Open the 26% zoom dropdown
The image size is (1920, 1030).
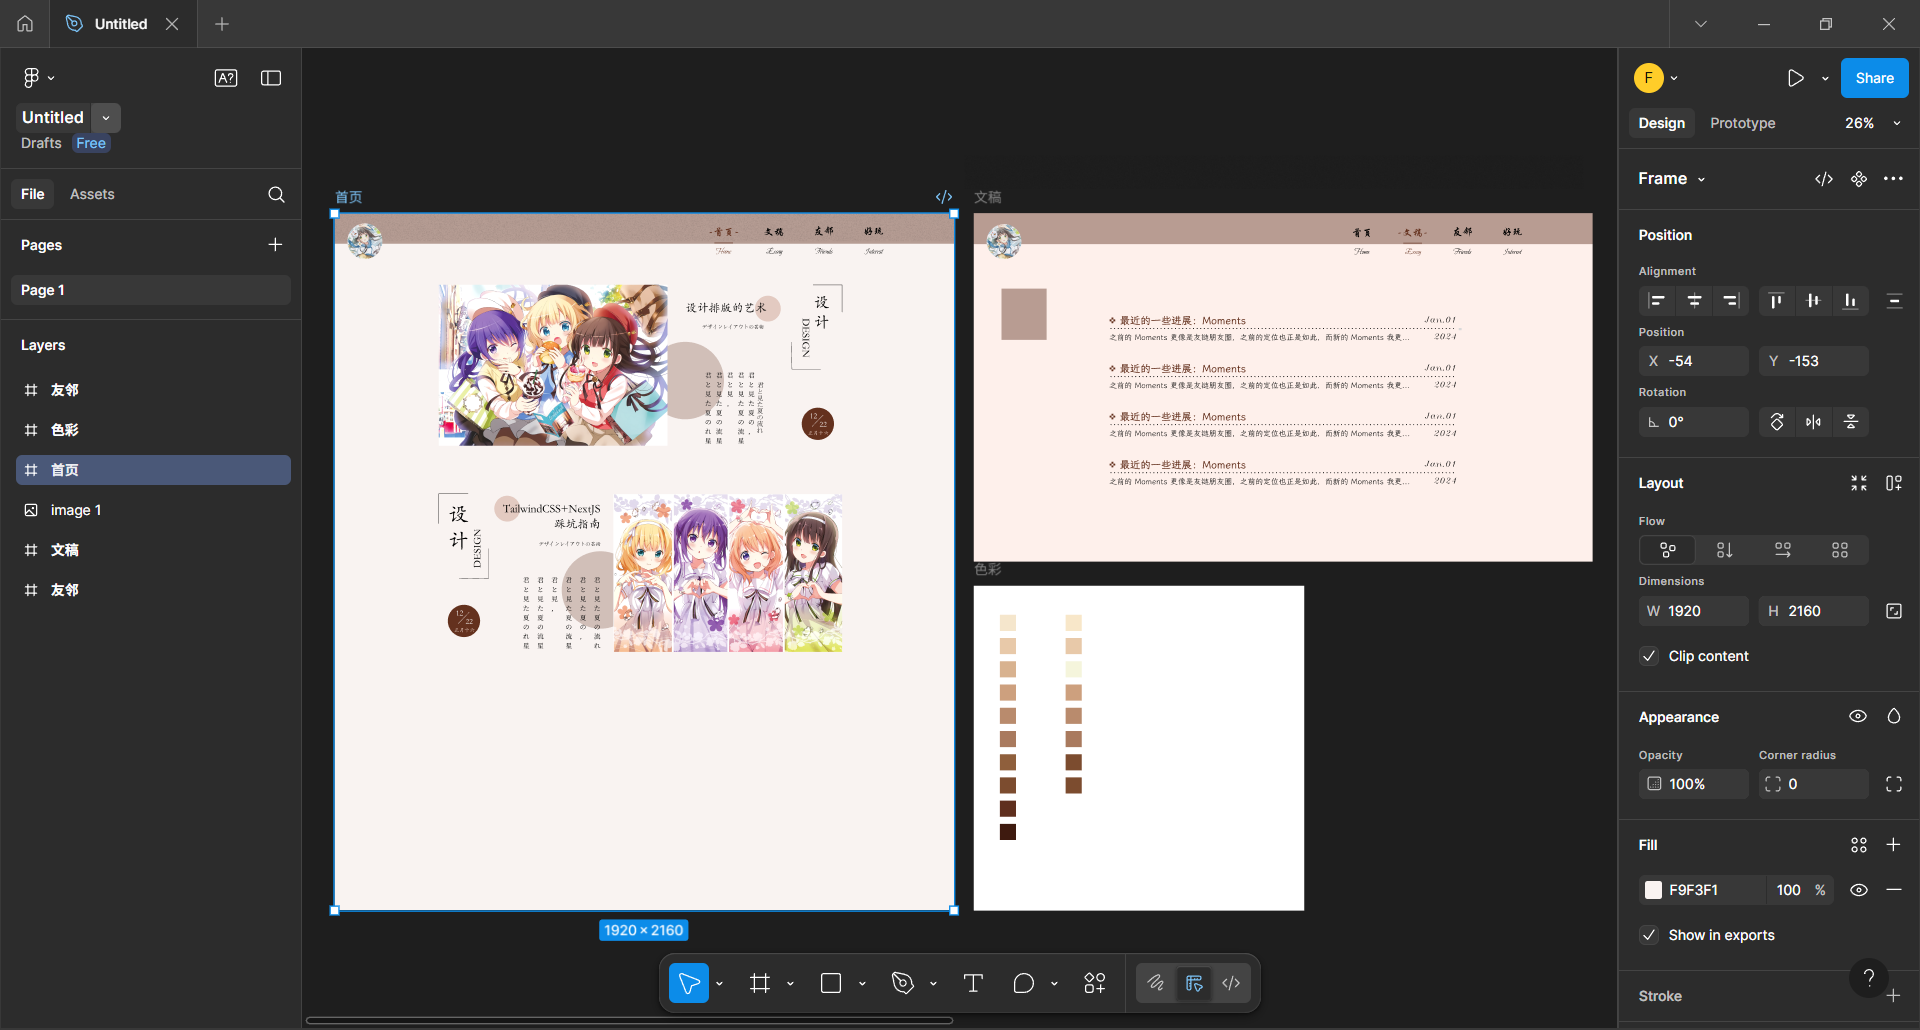(x=1871, y=123)
